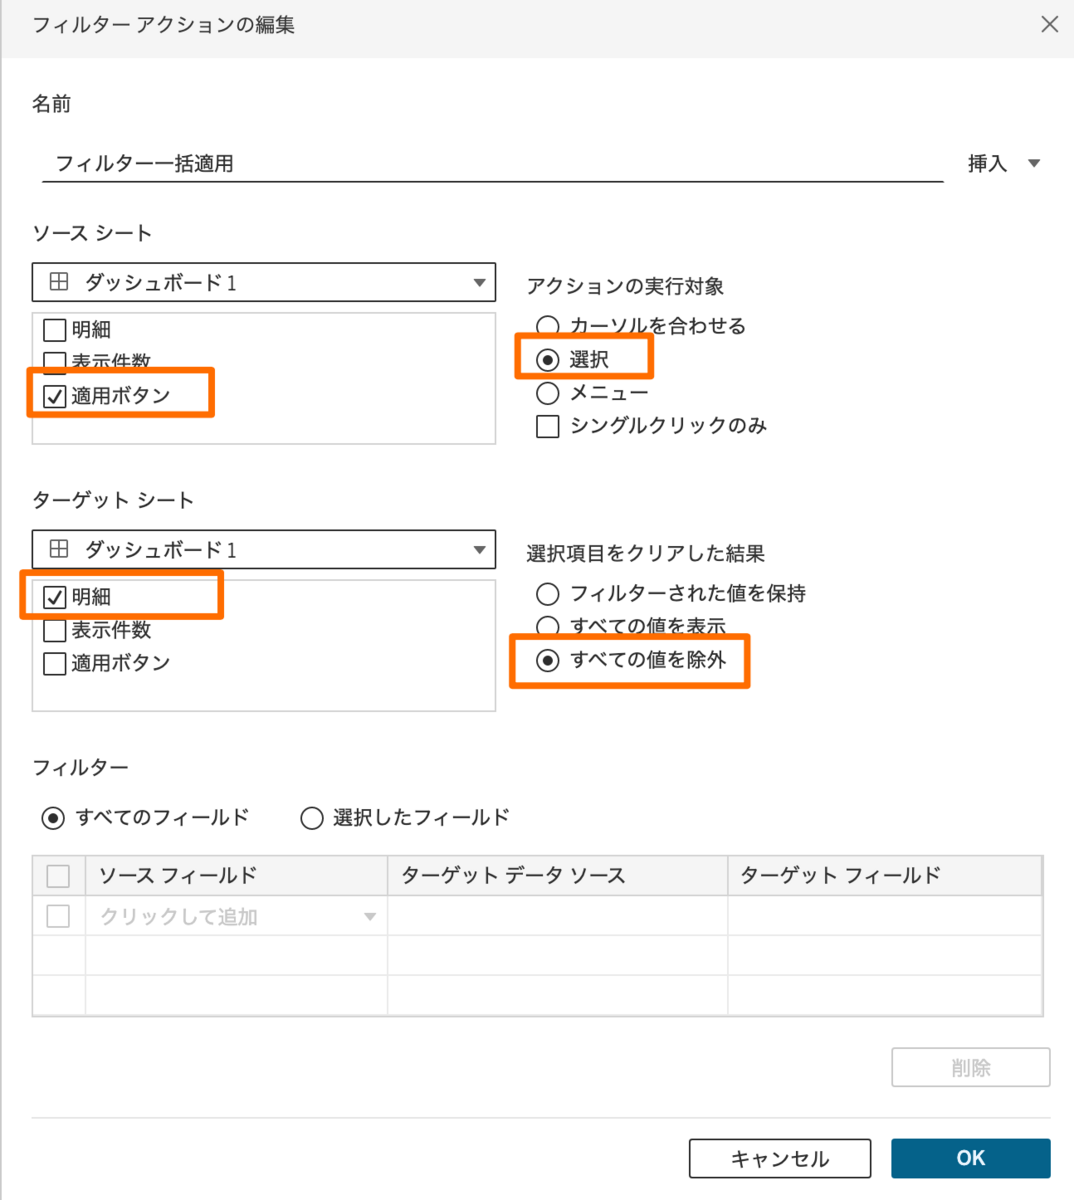Select 選択したフィールド filter option
Screen dimensions: 1074x1200
[x=312, y=818]
